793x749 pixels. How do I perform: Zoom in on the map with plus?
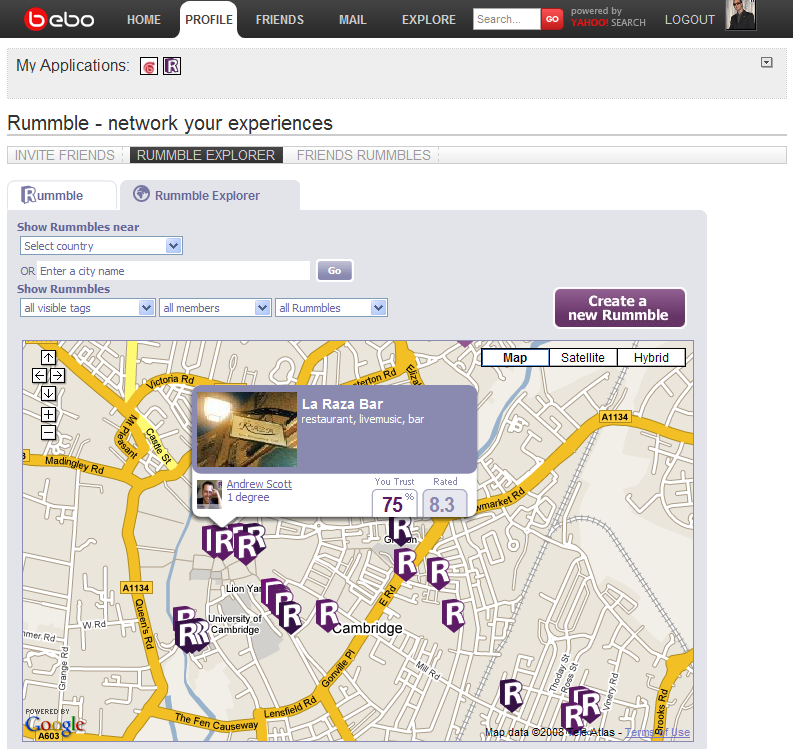coord(49,414)
